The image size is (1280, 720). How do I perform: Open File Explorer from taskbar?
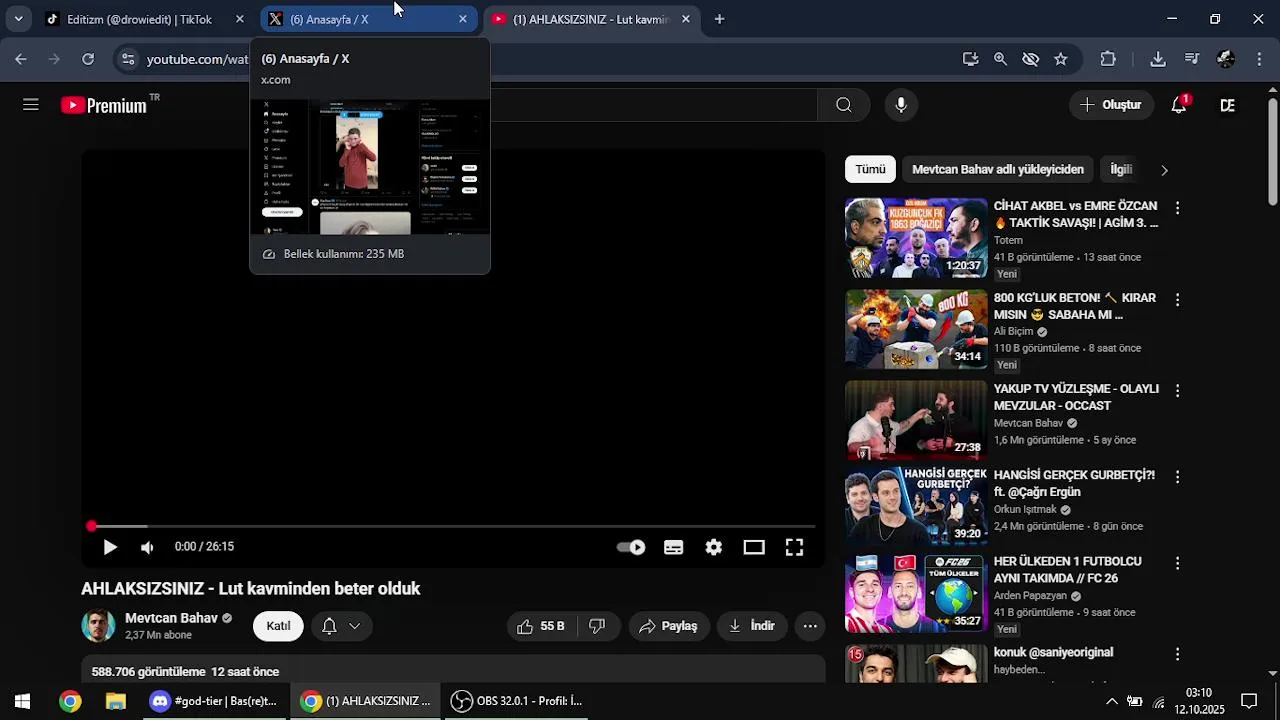[x=116, y=701]
